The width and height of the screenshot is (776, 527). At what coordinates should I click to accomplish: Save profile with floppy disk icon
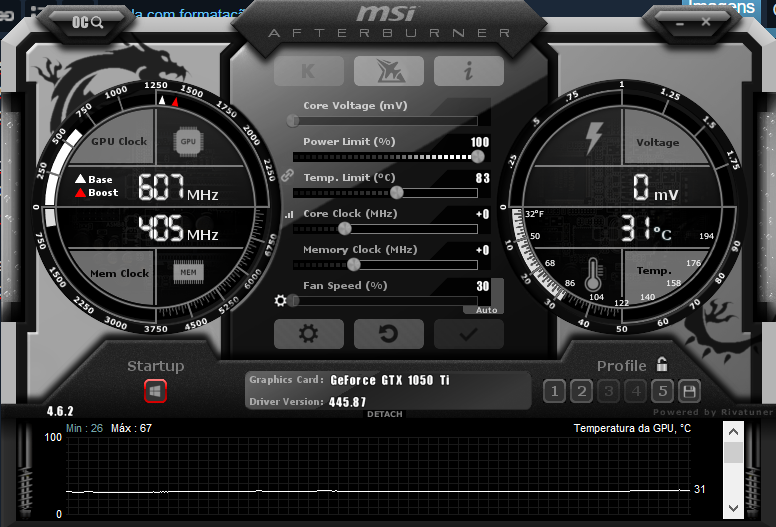pos(689,391)
